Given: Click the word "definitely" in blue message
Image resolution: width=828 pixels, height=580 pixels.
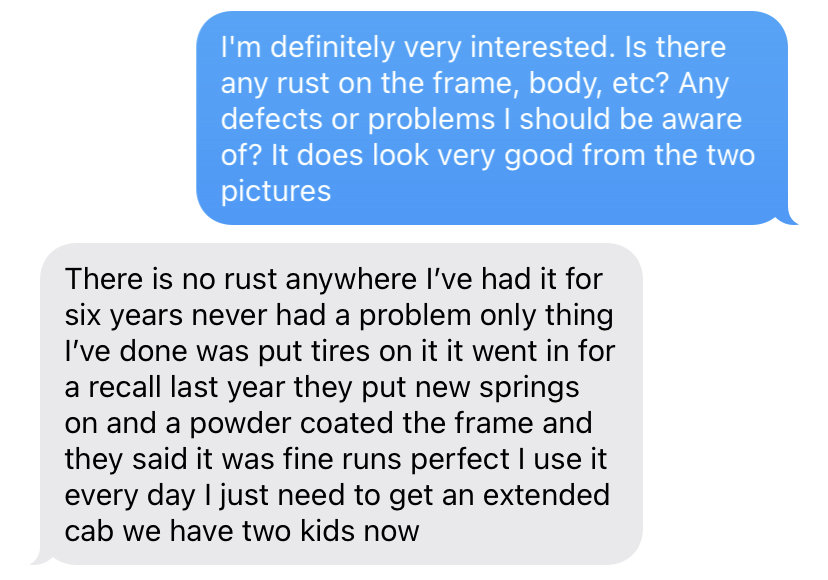Looking at the screenshot, I should [x=333, y=49].
